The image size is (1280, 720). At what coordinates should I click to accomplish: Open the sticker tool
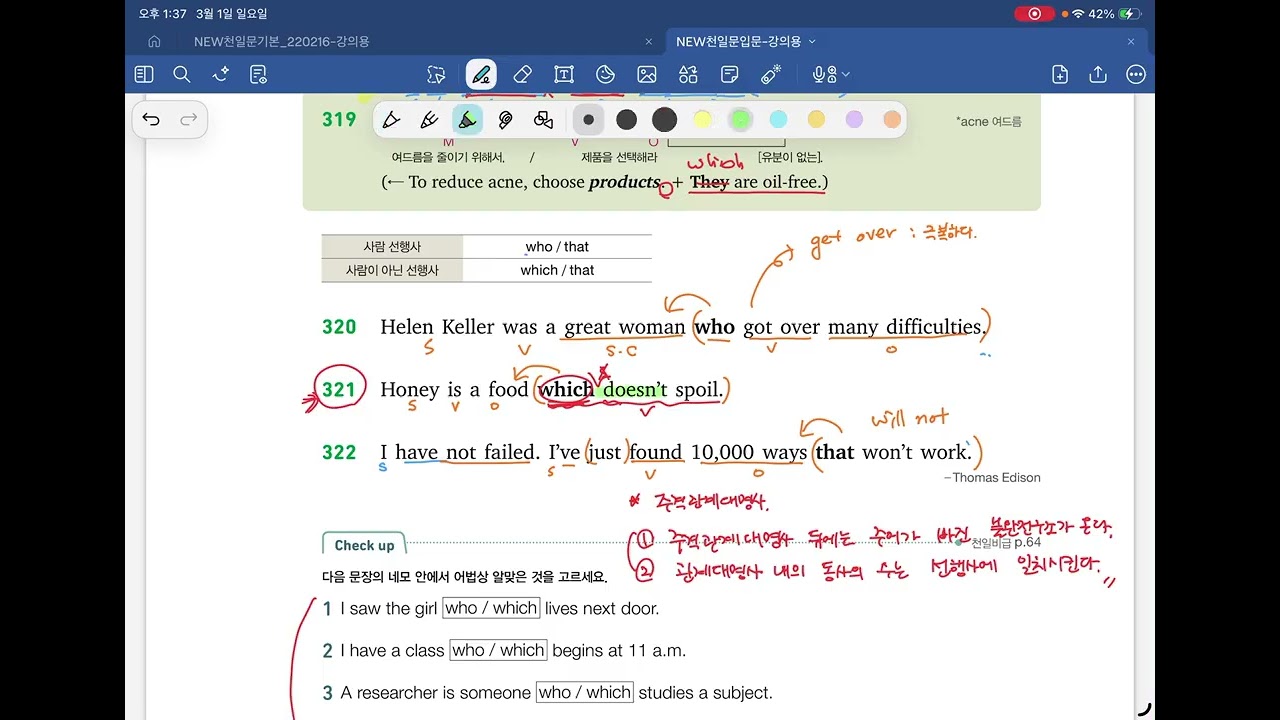point(605,74)
